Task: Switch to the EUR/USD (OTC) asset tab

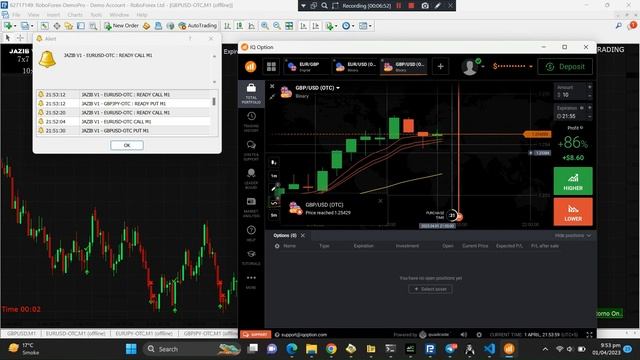Action: pyautogui.click(x=354, y=67)
